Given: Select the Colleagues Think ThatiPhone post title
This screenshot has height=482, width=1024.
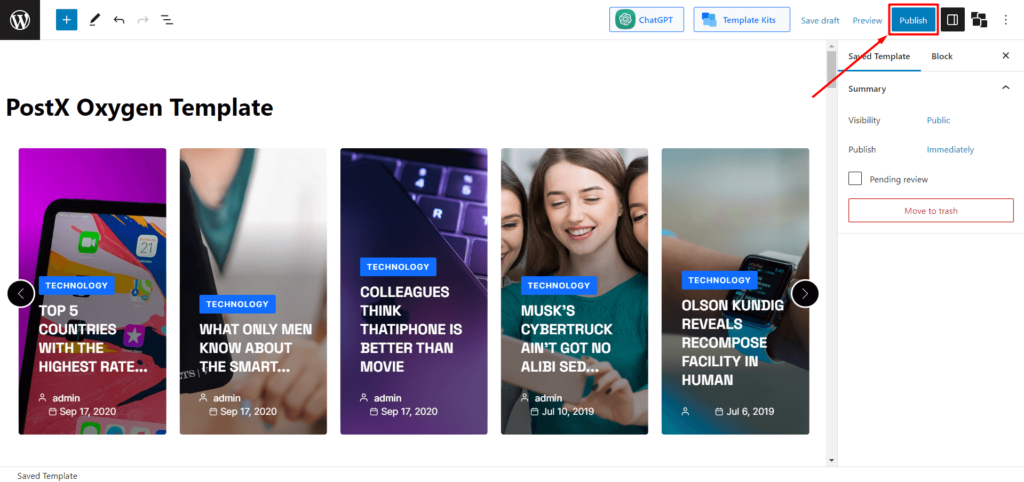Looking at the screenshot, I should pyautogui.click(x=411, y=329).
